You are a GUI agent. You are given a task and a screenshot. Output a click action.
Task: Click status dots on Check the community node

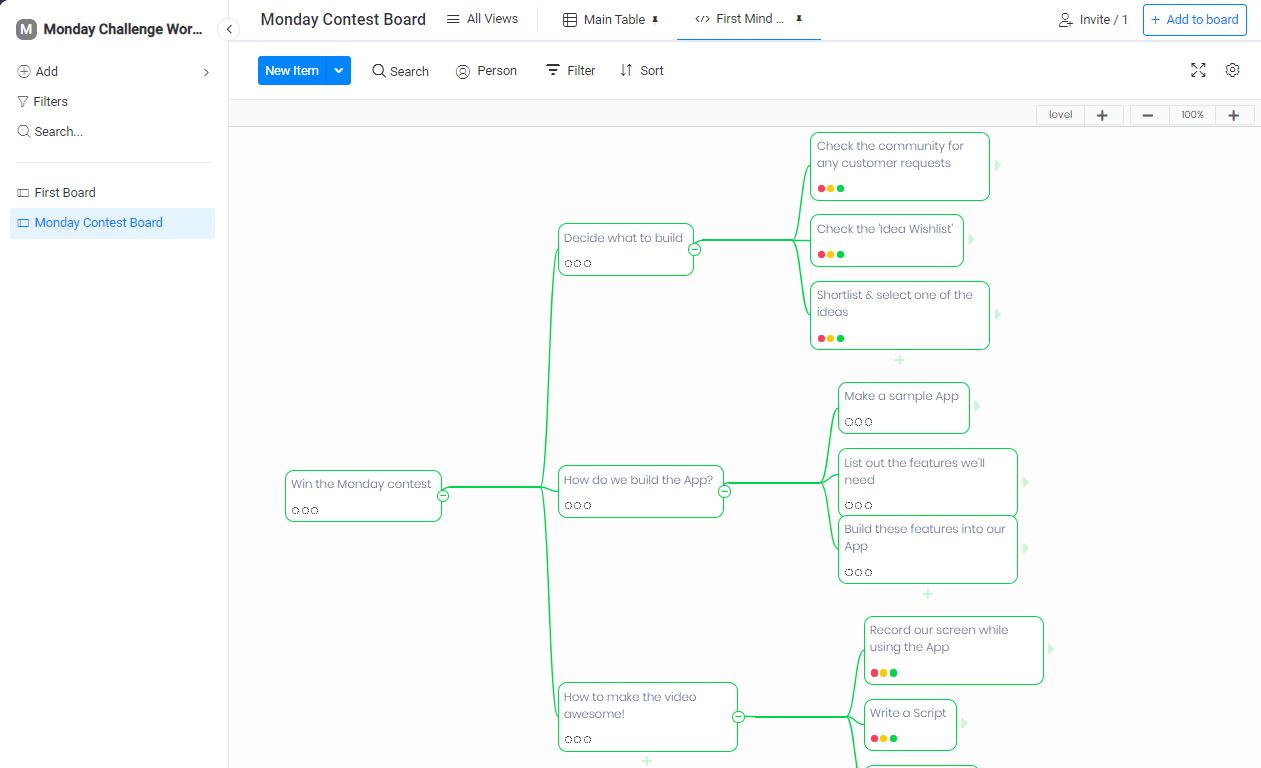point(831,188)
